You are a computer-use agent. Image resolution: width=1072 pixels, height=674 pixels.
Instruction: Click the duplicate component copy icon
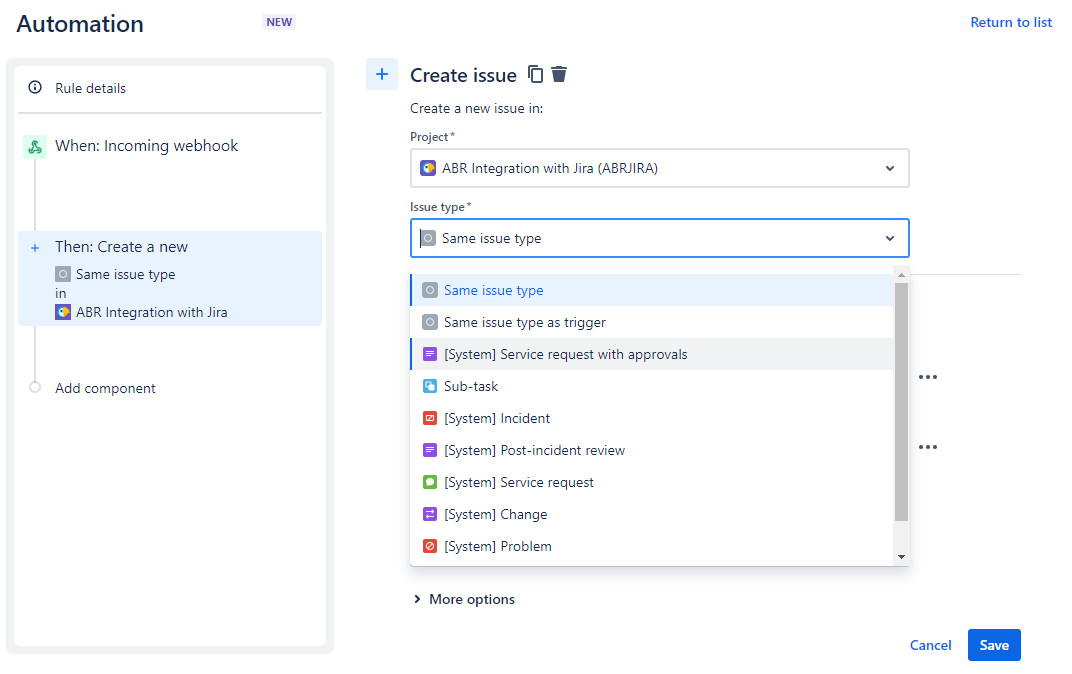(x=535, y=74)
